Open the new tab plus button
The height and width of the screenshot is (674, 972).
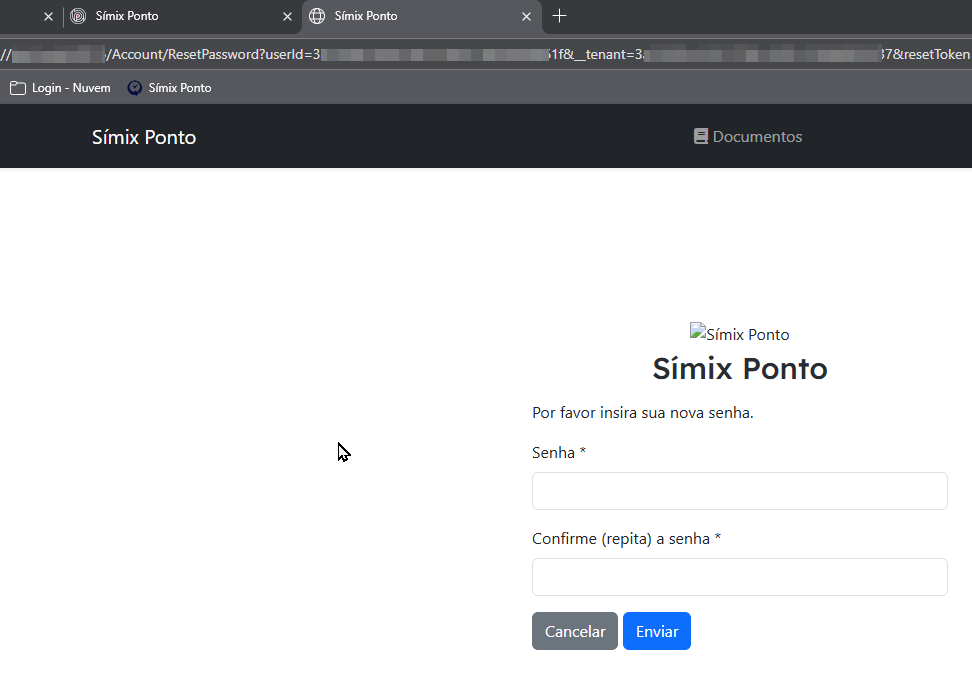559,16
